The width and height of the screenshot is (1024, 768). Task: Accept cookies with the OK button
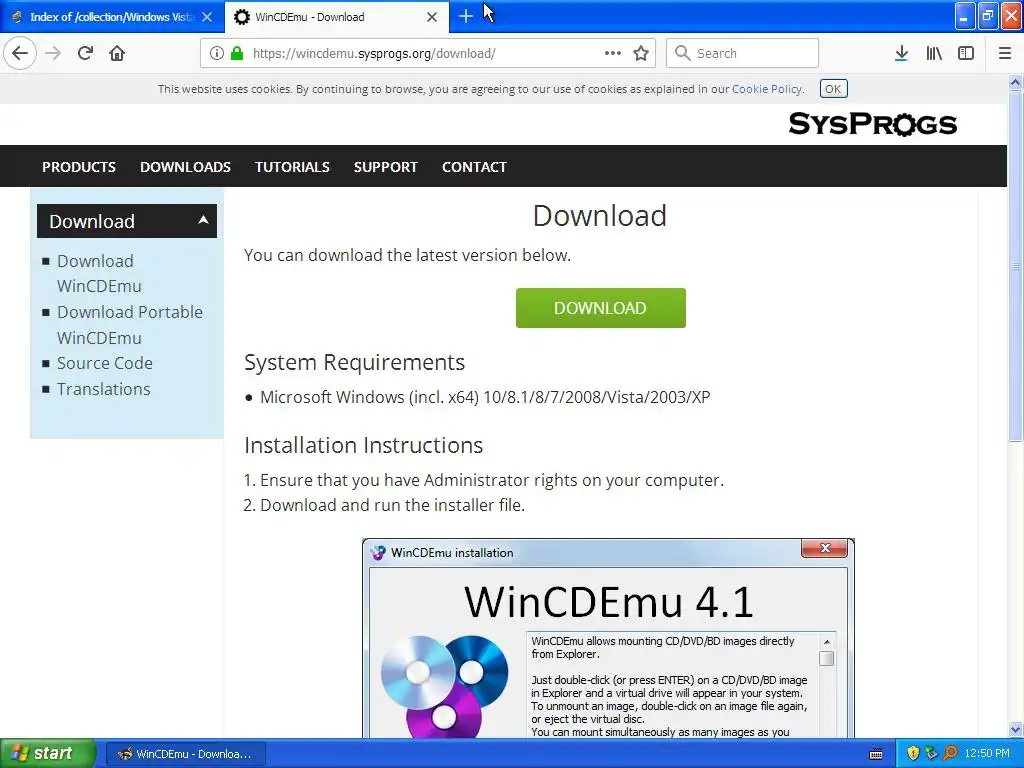[x=833, y=89]
